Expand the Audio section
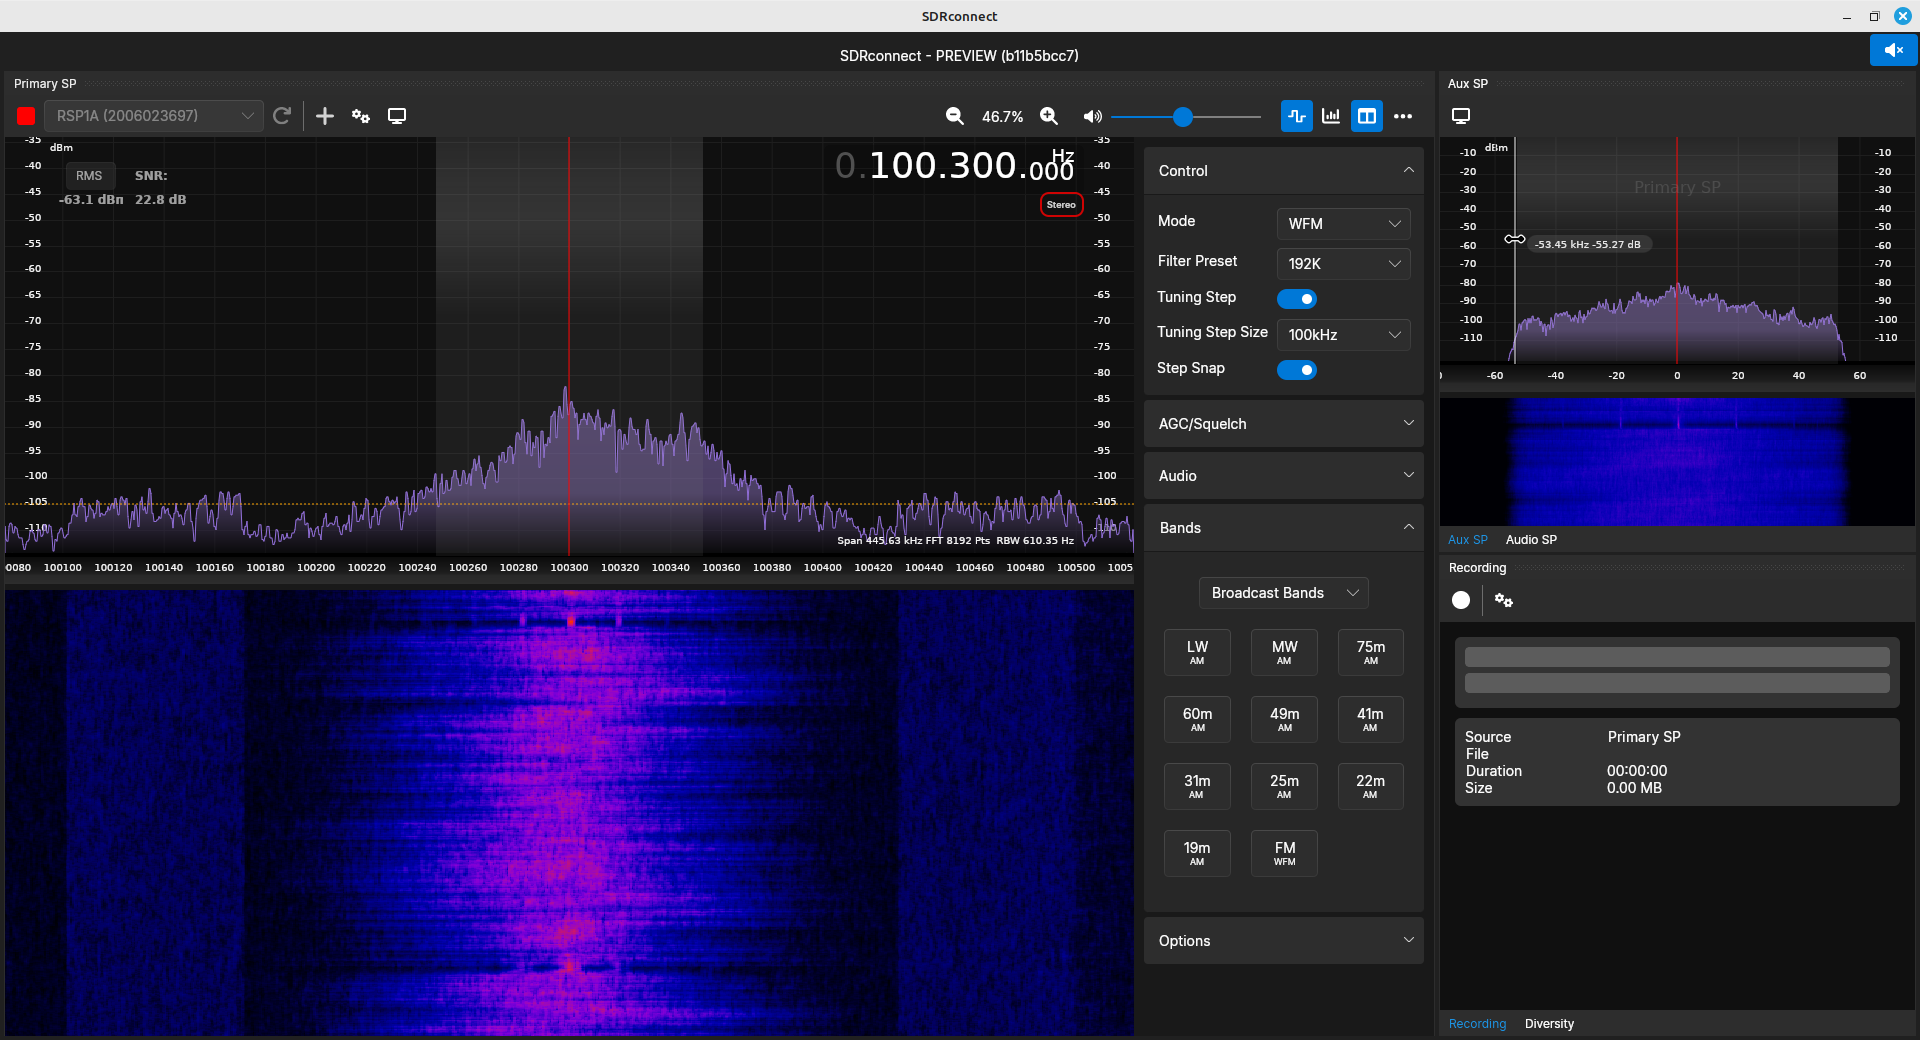 [1284, 476]
